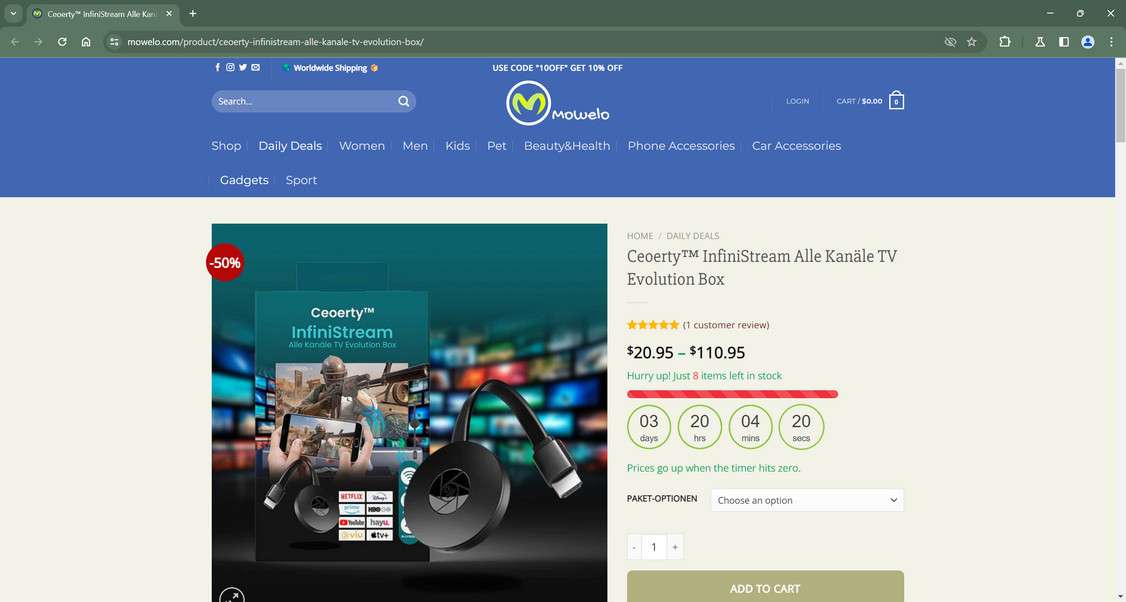Open the email contact icon

[x=254, y=67]
